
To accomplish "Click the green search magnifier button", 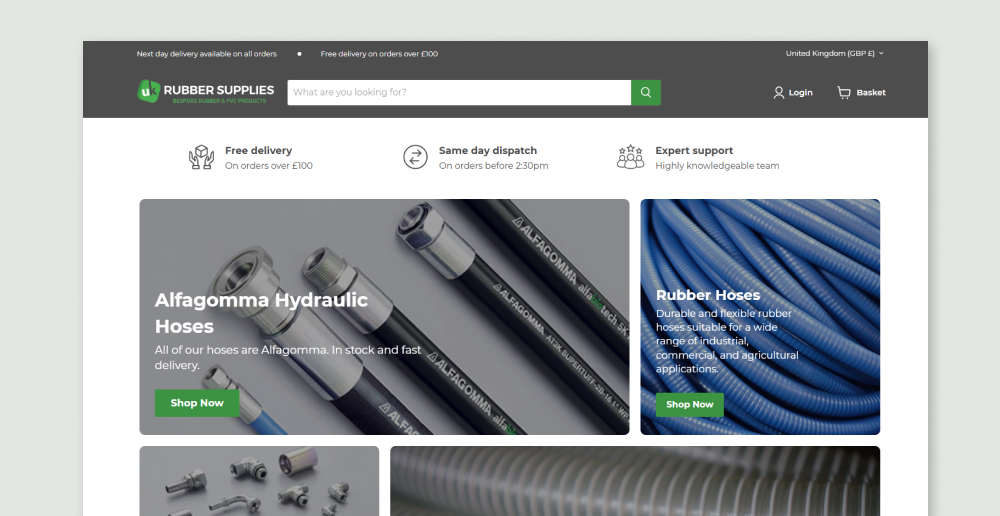I will [x=645, y=92].
